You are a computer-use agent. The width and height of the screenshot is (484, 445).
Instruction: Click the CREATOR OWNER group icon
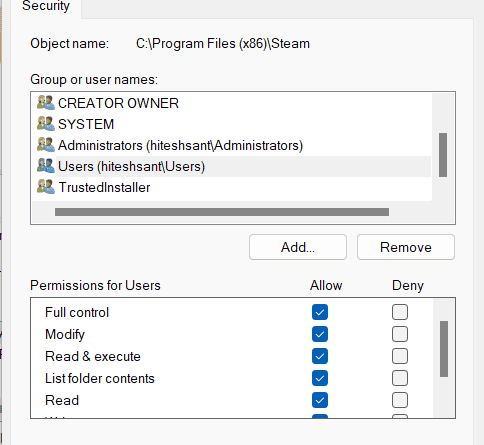click(46, 103)
